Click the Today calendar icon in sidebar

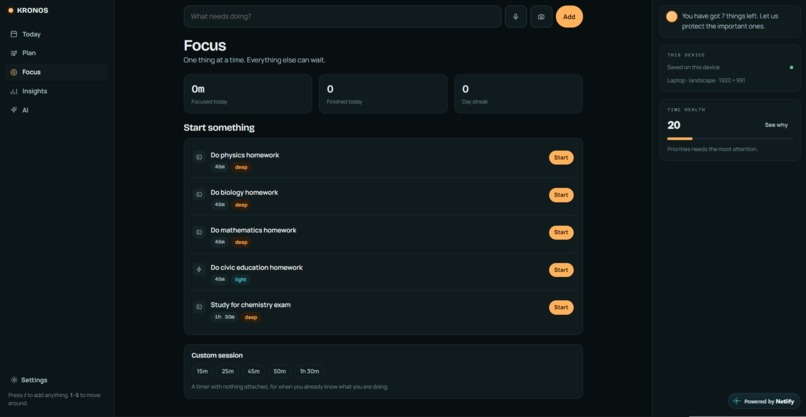tap(14, 34)
